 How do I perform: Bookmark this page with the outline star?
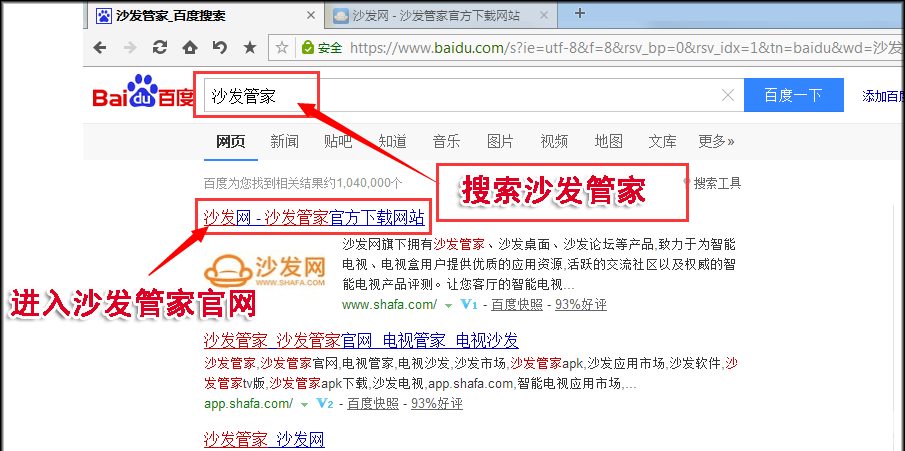point(282,48)
